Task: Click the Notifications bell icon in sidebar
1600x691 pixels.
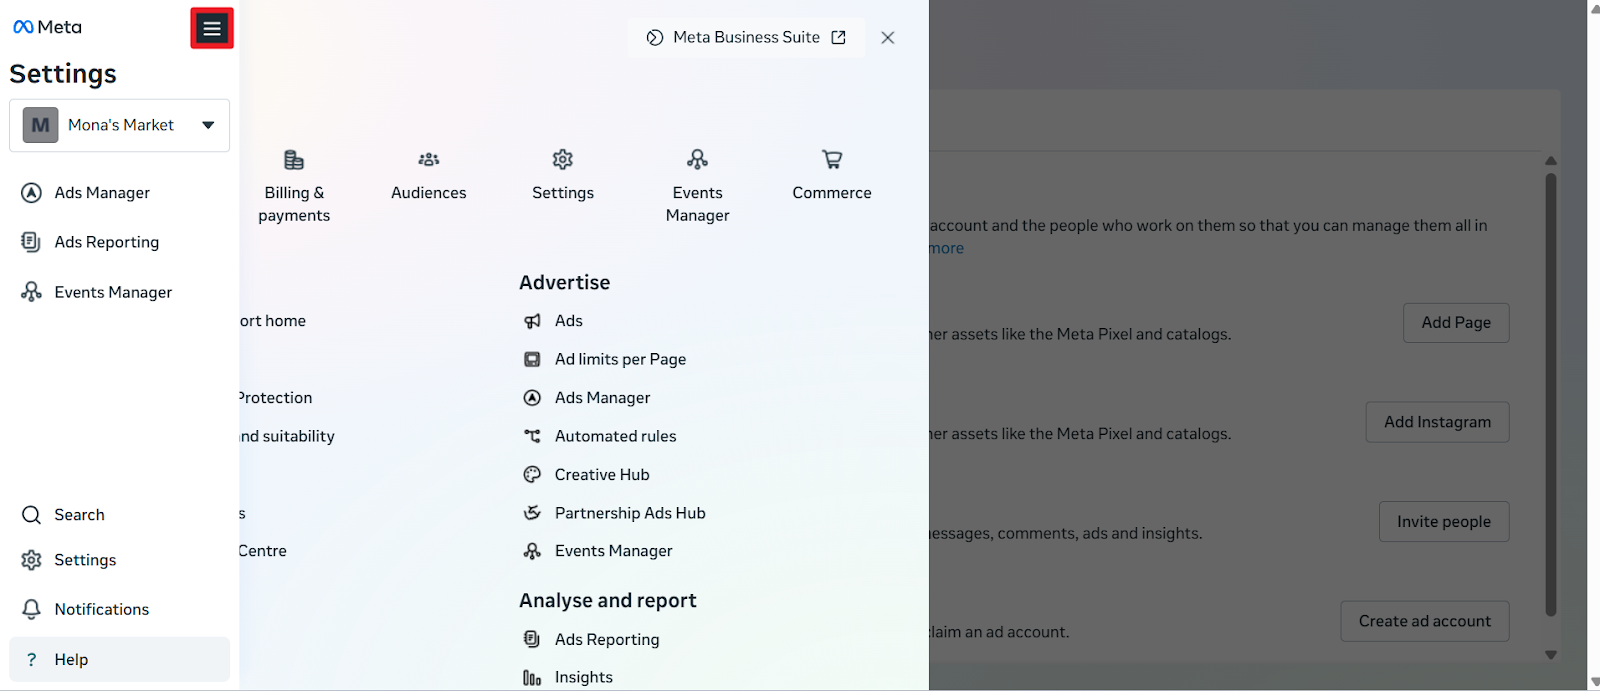Action: 32,609
